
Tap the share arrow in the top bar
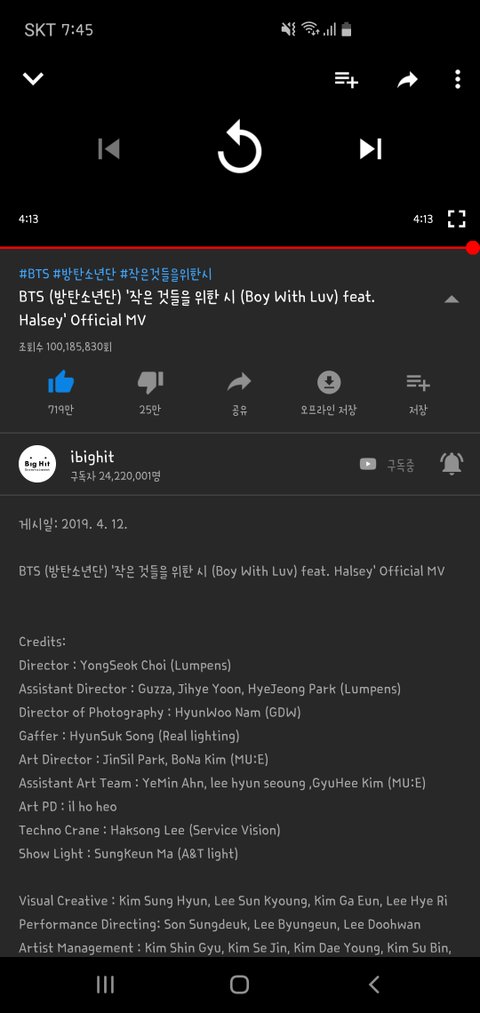407,79
